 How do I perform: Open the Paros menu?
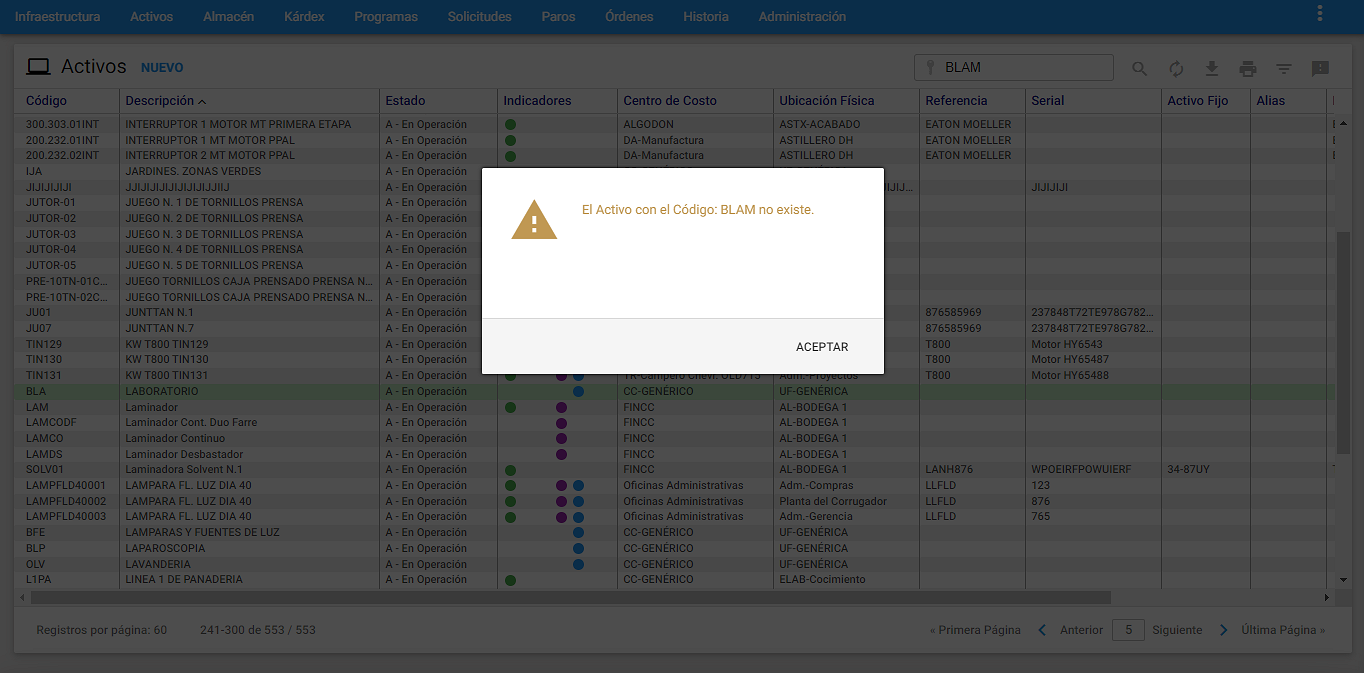tap(558, 16)
